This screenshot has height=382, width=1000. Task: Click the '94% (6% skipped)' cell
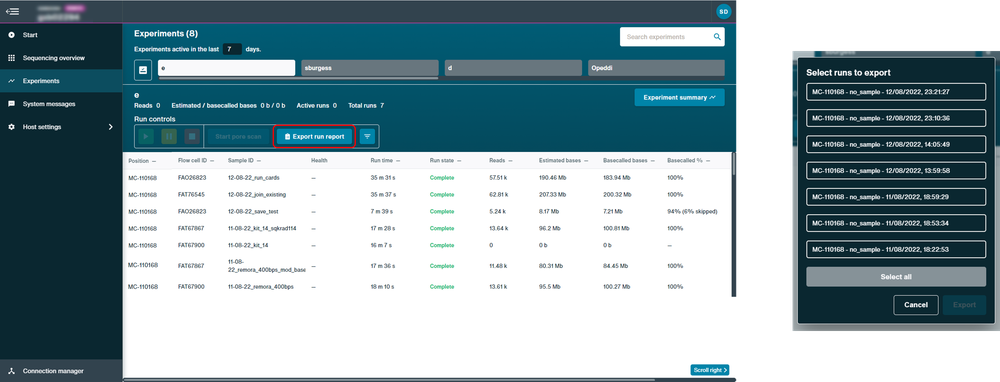693,211
